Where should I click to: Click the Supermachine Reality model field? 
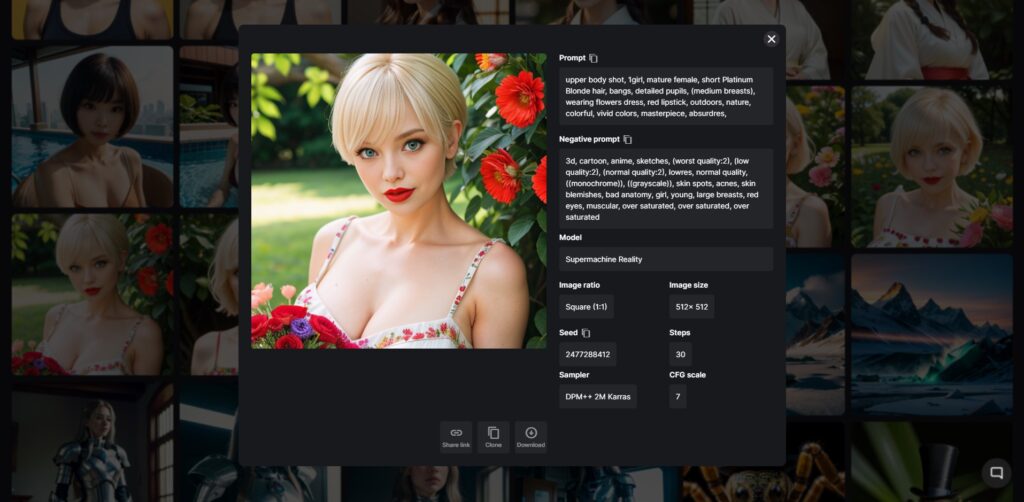(666, 259)
